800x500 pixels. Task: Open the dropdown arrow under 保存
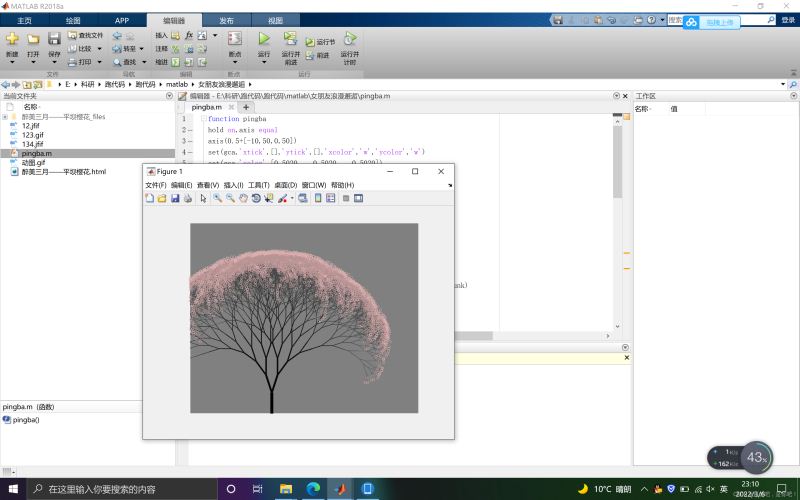point(54,62)
